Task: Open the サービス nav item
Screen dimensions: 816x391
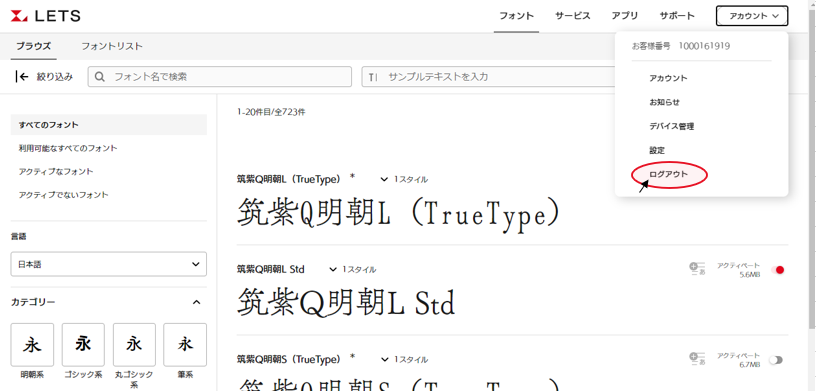Action: point(572,16)
